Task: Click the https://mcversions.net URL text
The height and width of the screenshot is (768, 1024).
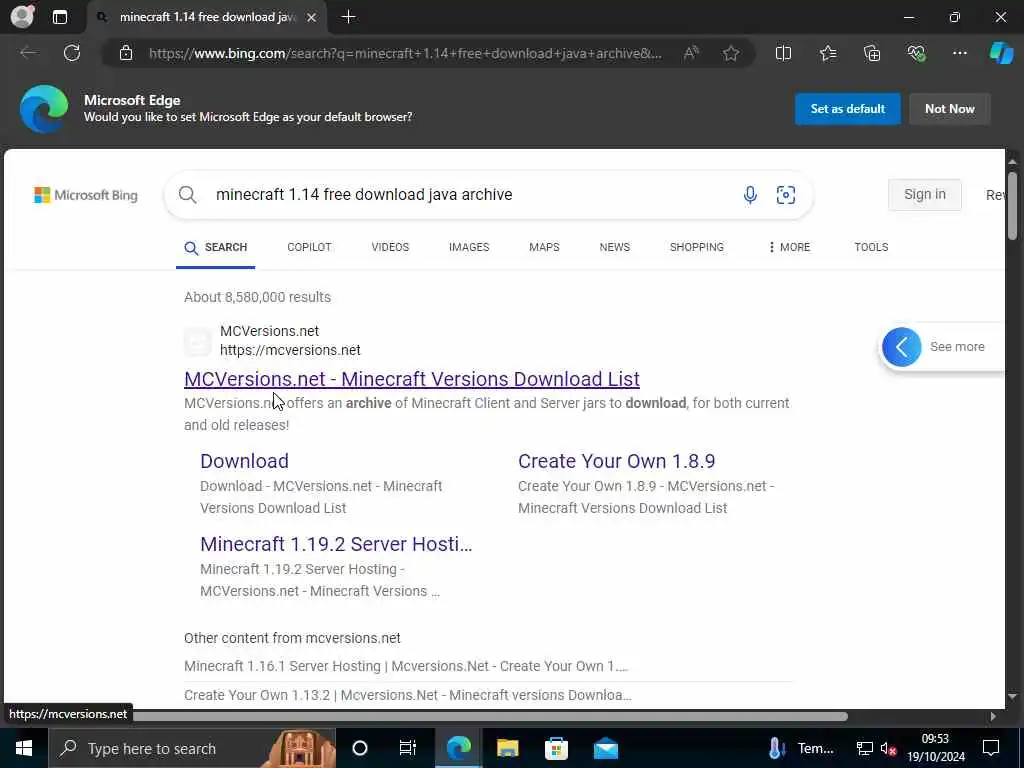Action: [x=290, y=350]
